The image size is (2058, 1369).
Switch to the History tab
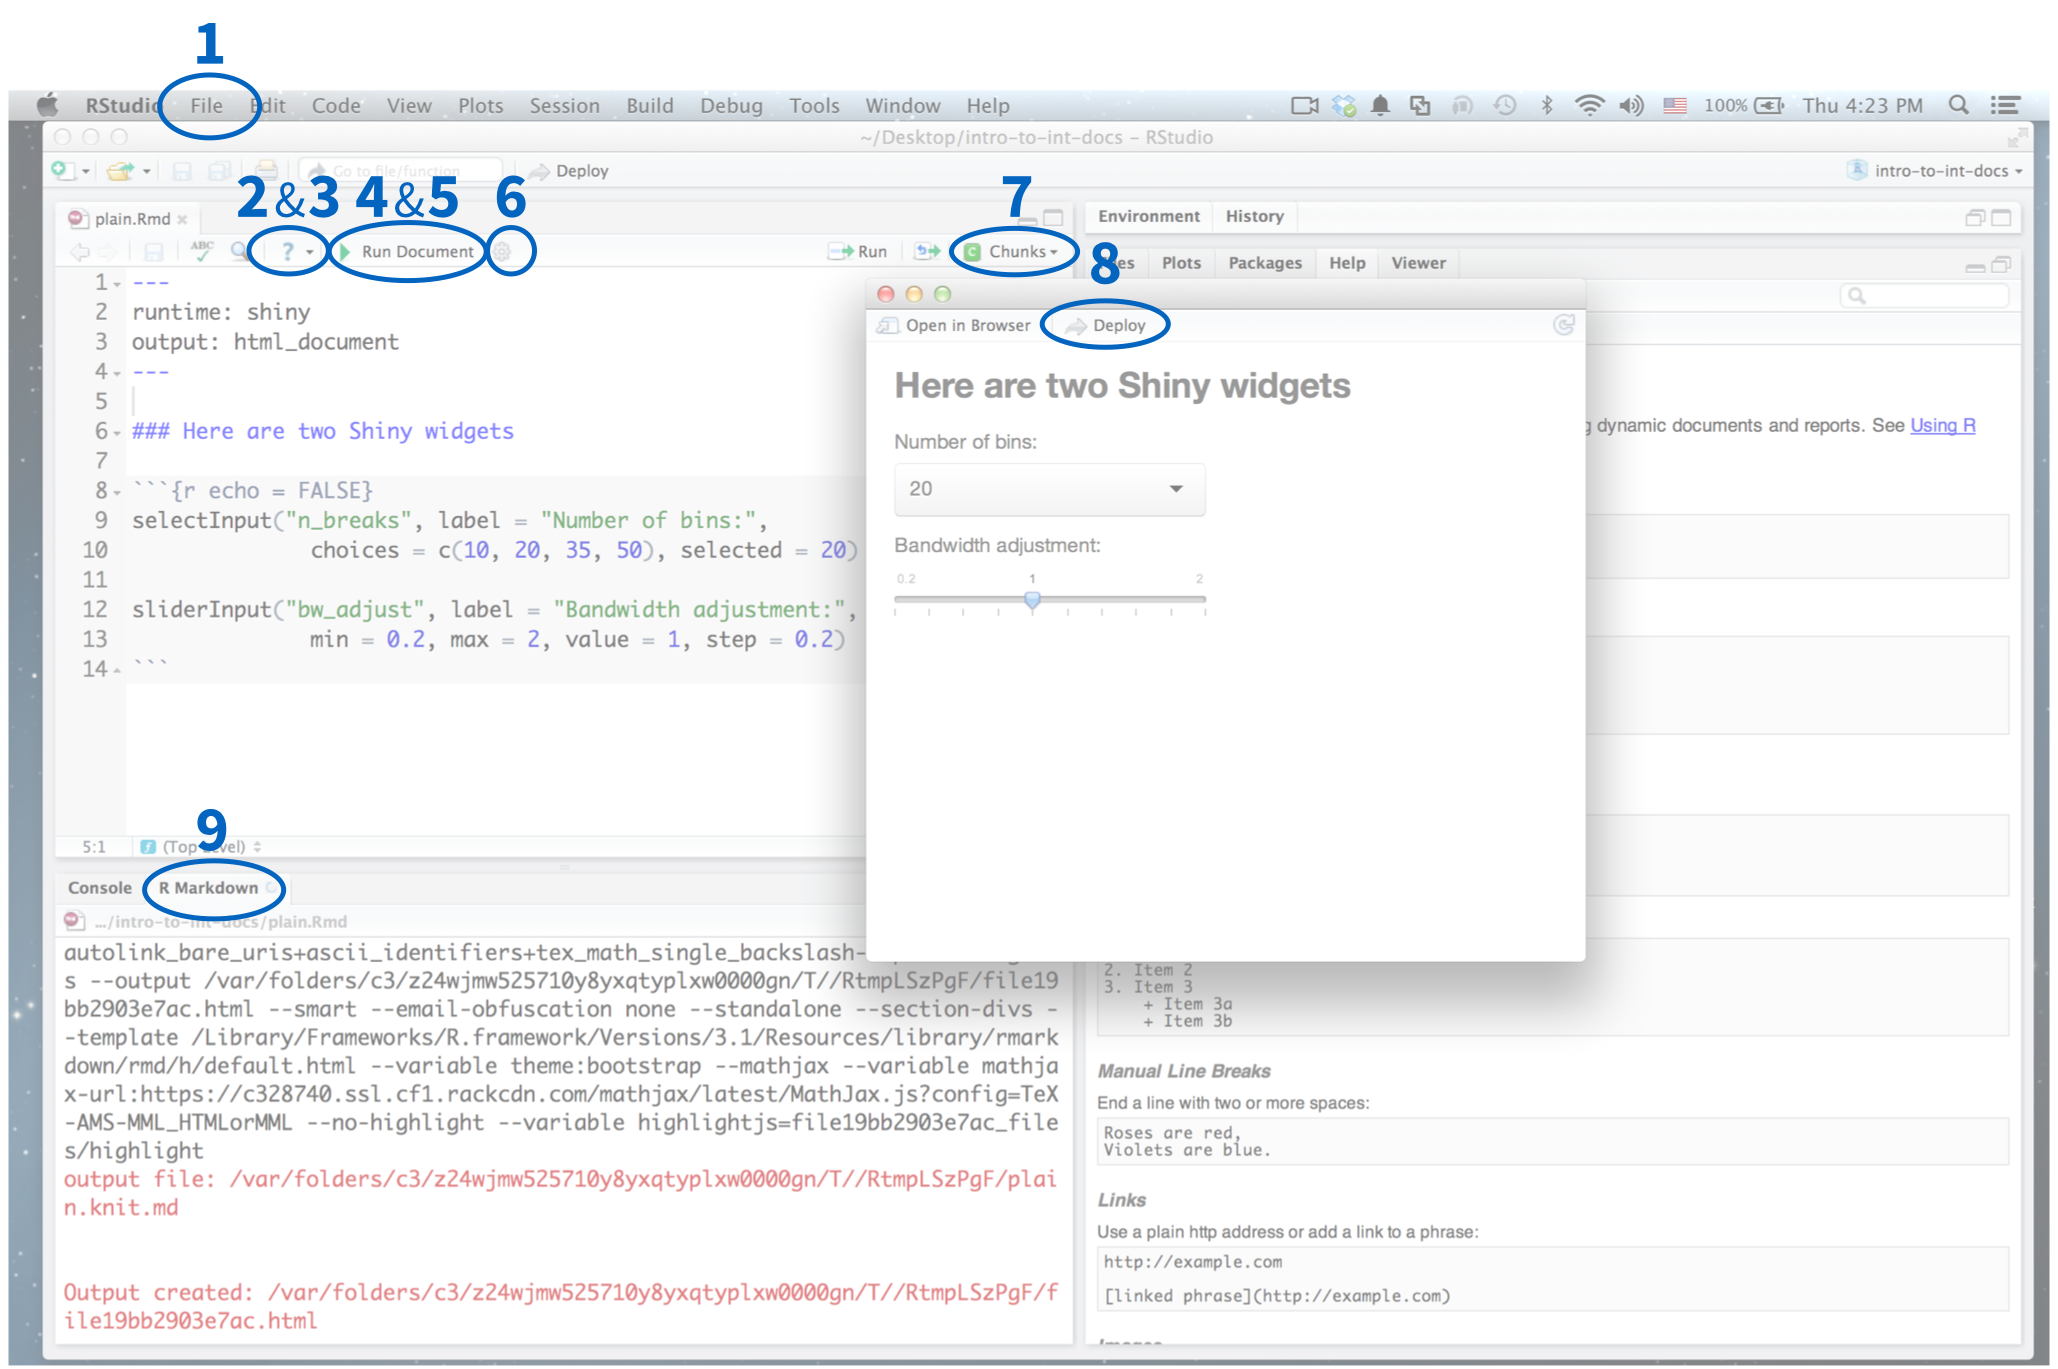[x=1253, y=217]
